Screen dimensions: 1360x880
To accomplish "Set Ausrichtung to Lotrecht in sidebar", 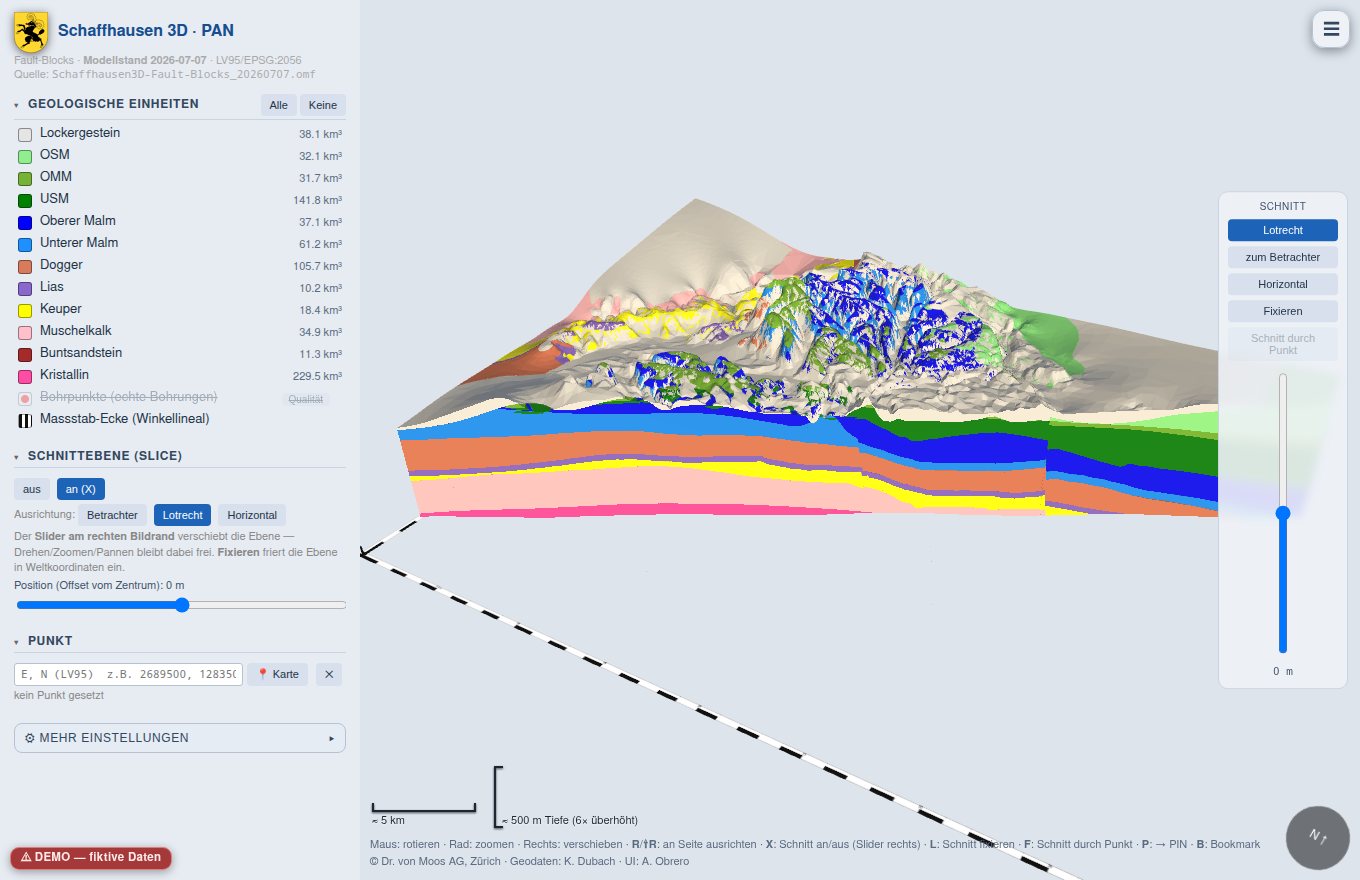I will tap(182, 515).
